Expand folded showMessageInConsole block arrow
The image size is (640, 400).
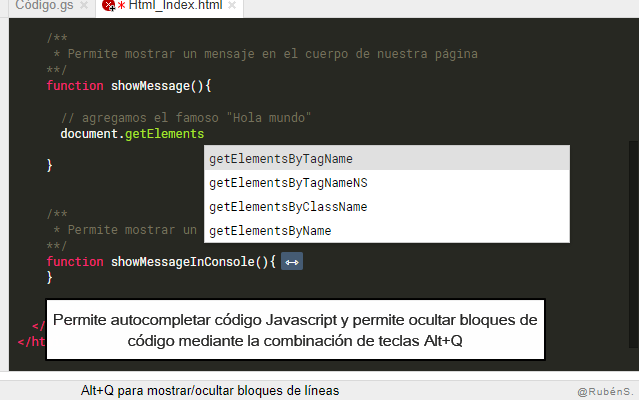[x=292, y=262]
